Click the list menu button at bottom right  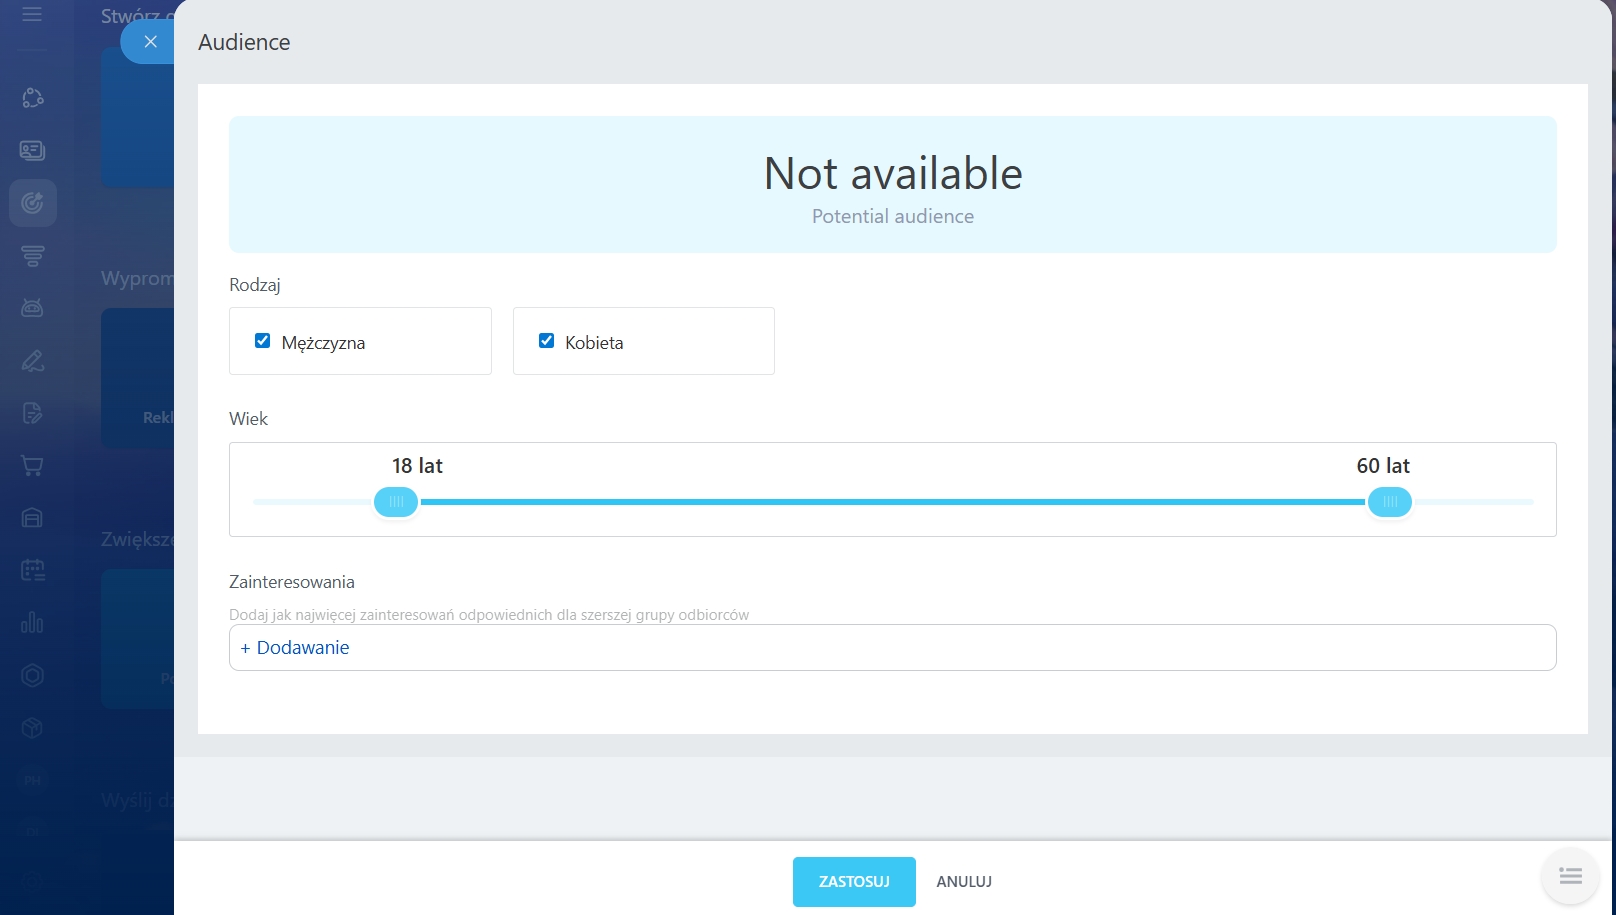tap(1570, 876)
